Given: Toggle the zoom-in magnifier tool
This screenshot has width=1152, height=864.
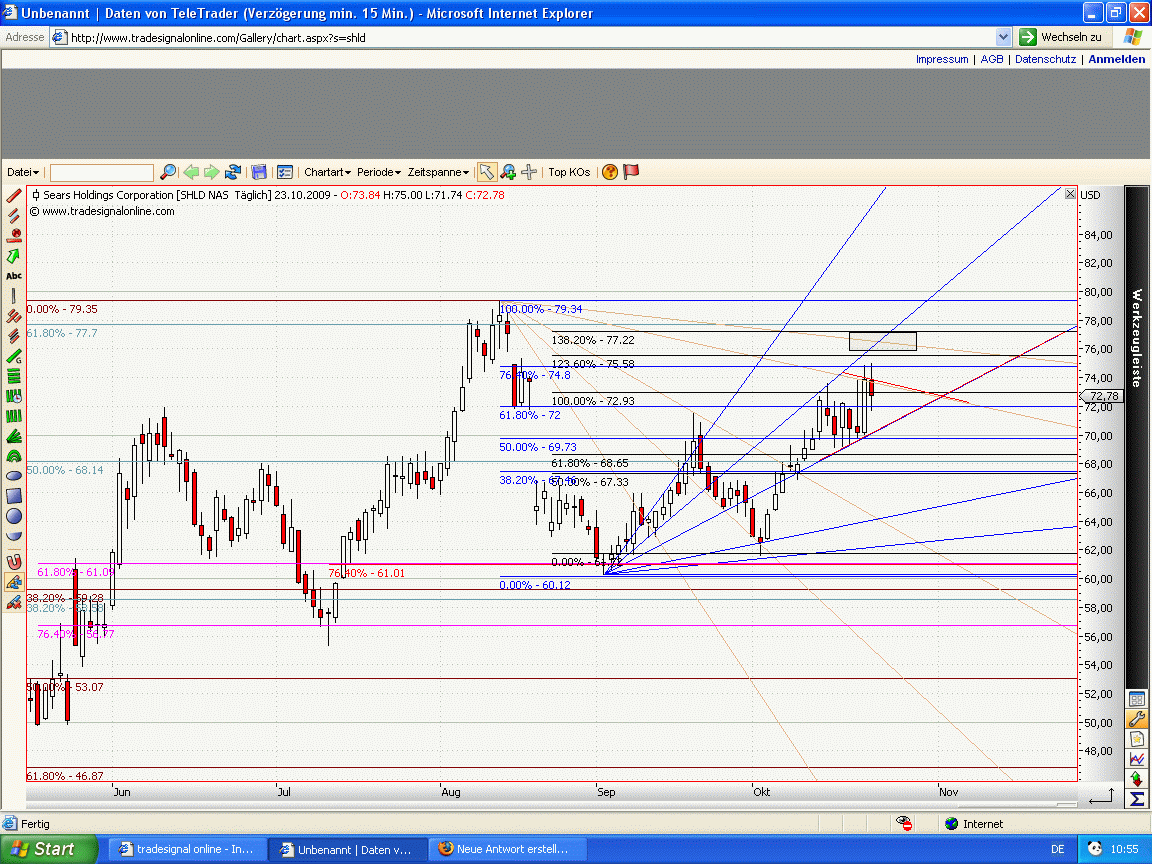Looking at the screenshot, I should tap(508, 172).
